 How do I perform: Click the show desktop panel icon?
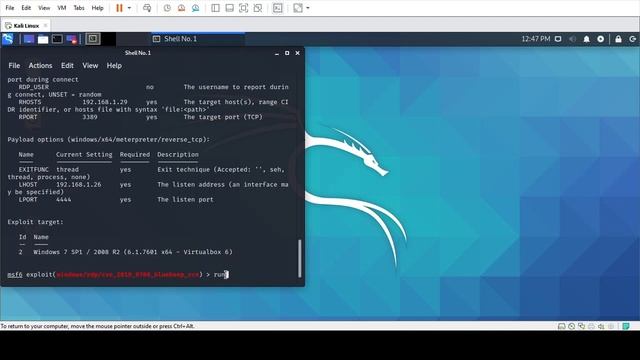click(x=29, y=39)
